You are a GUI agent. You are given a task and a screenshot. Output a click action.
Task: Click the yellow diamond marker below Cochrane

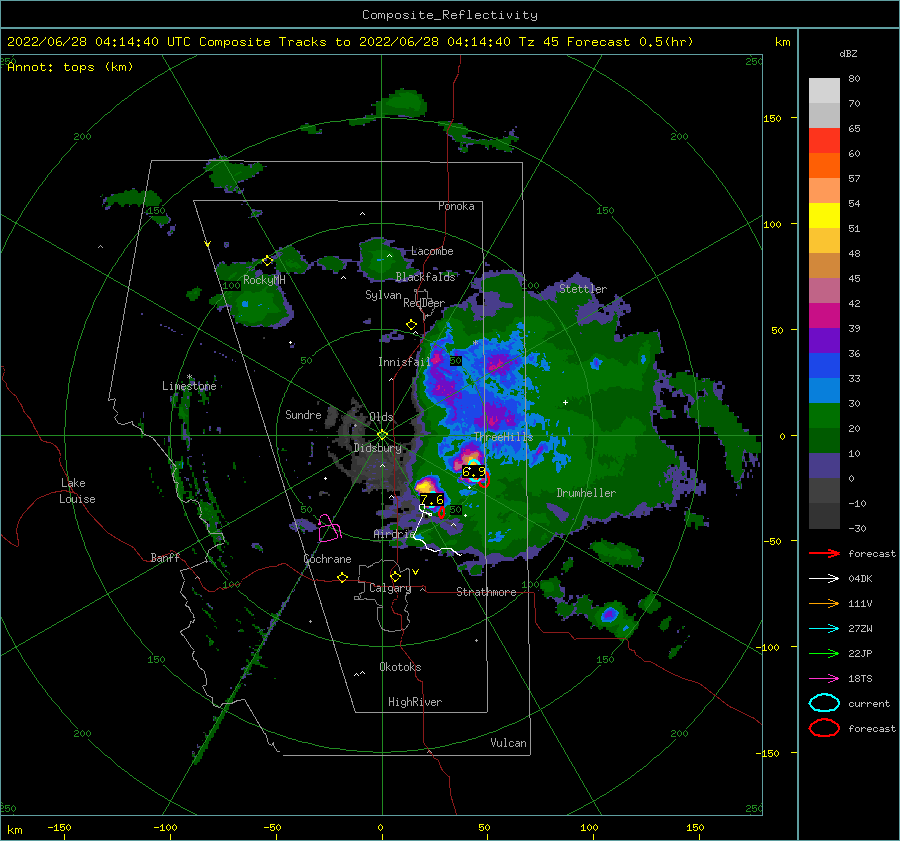343,578
